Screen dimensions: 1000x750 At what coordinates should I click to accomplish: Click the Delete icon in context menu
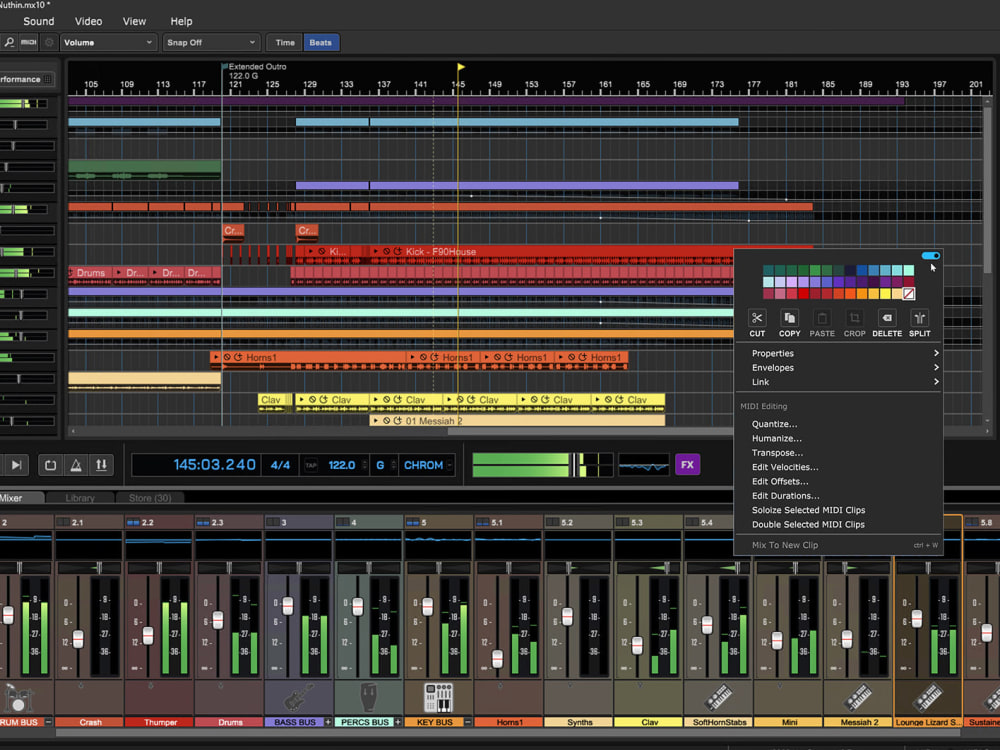click(887, 318)
